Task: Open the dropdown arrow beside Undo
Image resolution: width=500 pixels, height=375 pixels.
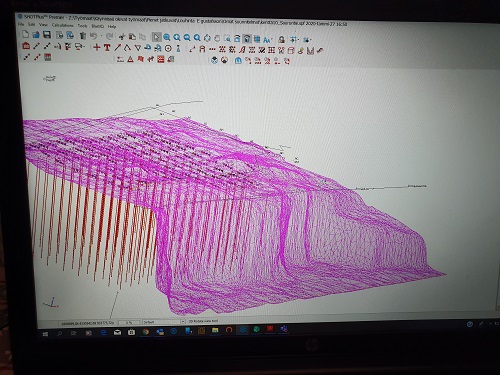Action: (101, 36)
